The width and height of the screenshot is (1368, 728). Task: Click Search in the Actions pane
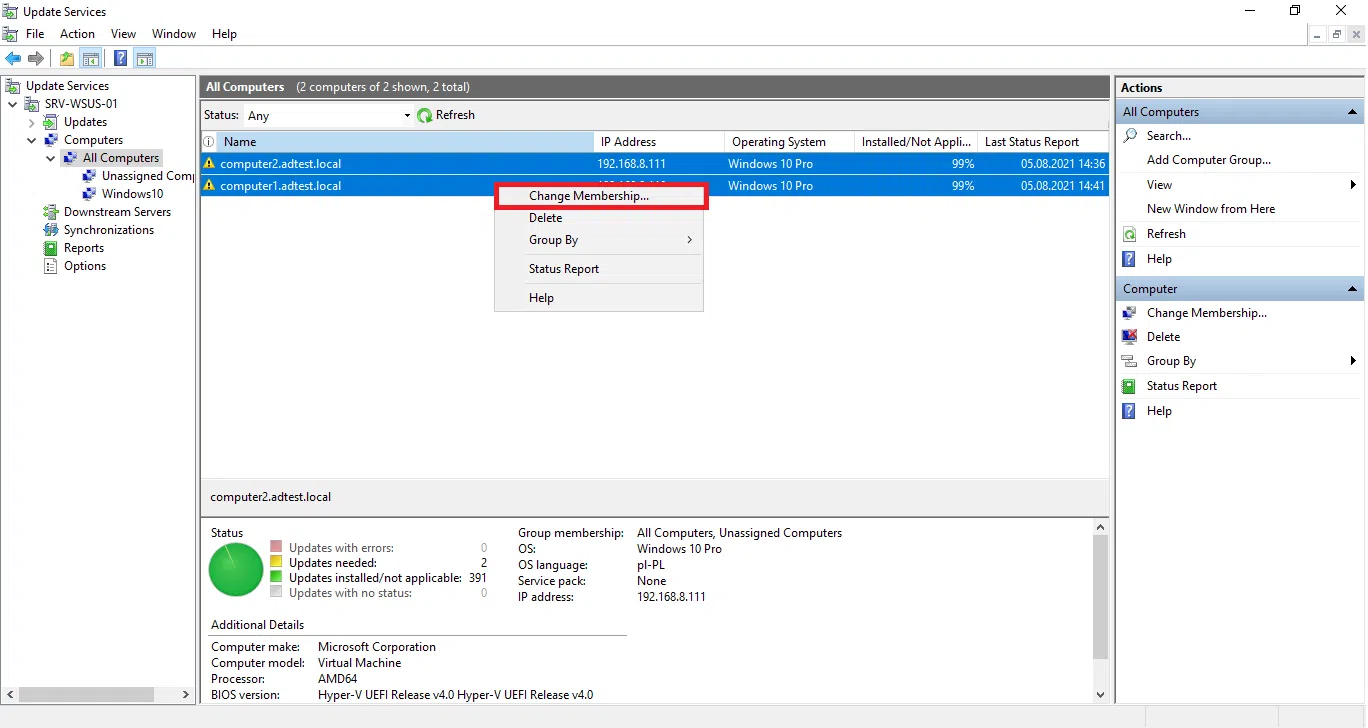click(1168, 136)
